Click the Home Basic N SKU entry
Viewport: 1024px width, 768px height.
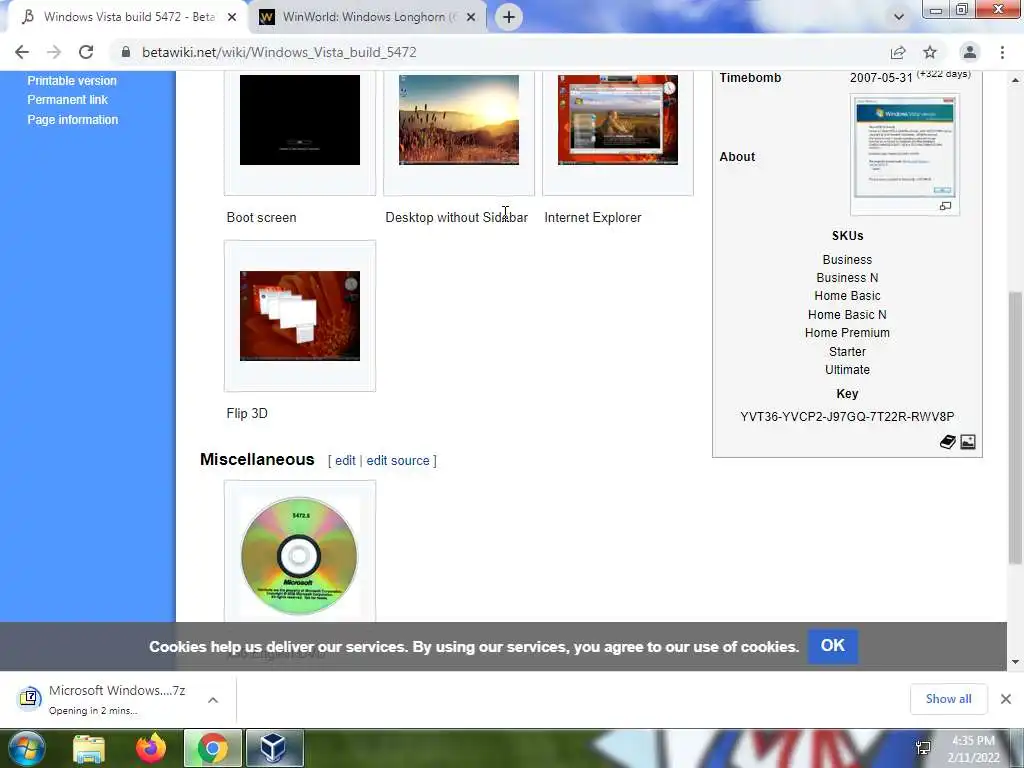847,314
